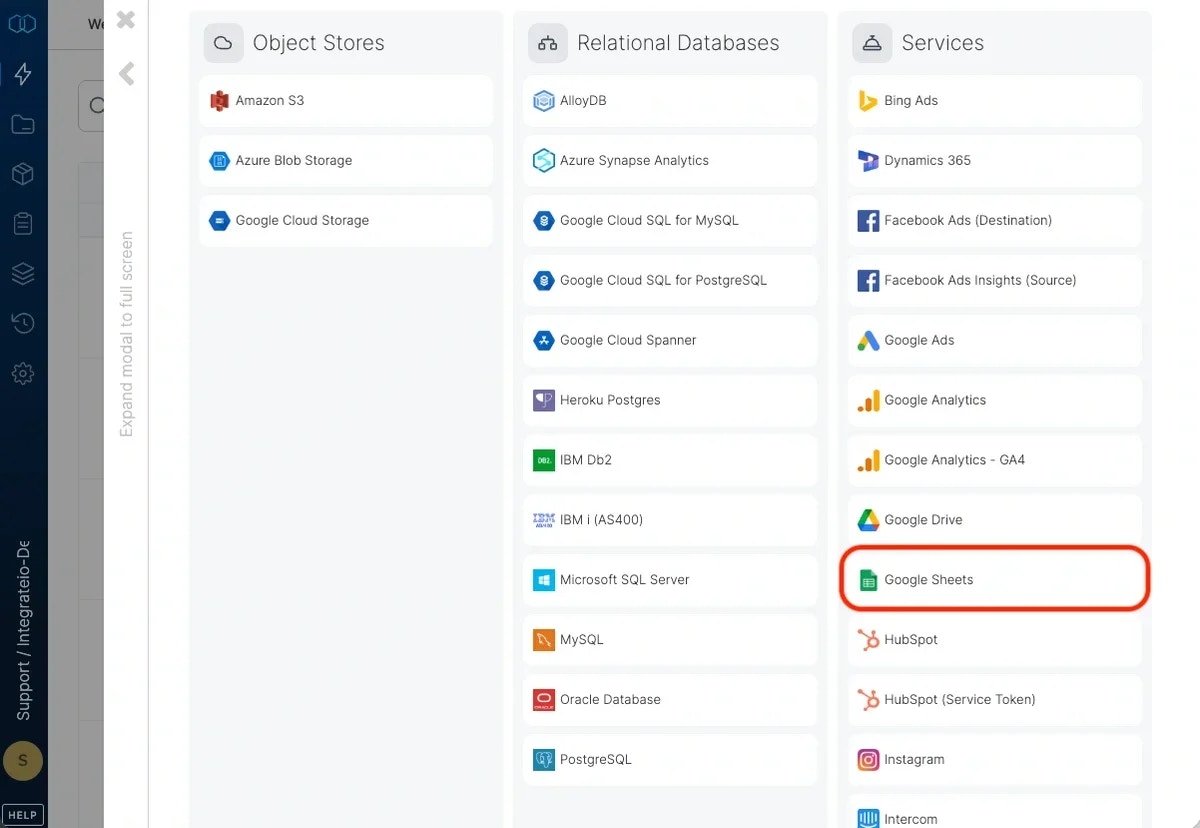Click the Oracle Database red icon
The image size is (1200, 828).
coord(544,700)
